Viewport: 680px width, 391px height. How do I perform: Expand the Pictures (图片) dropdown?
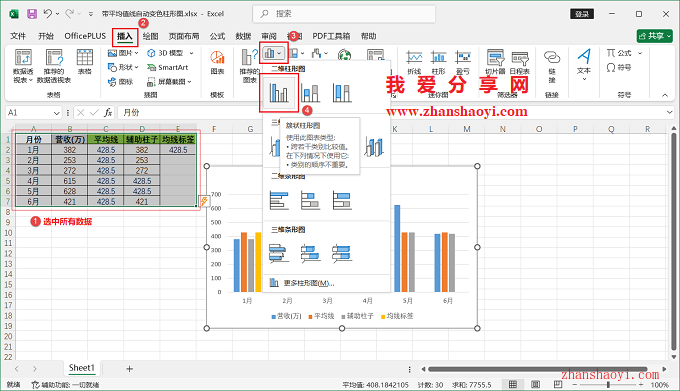pos(136,53)
